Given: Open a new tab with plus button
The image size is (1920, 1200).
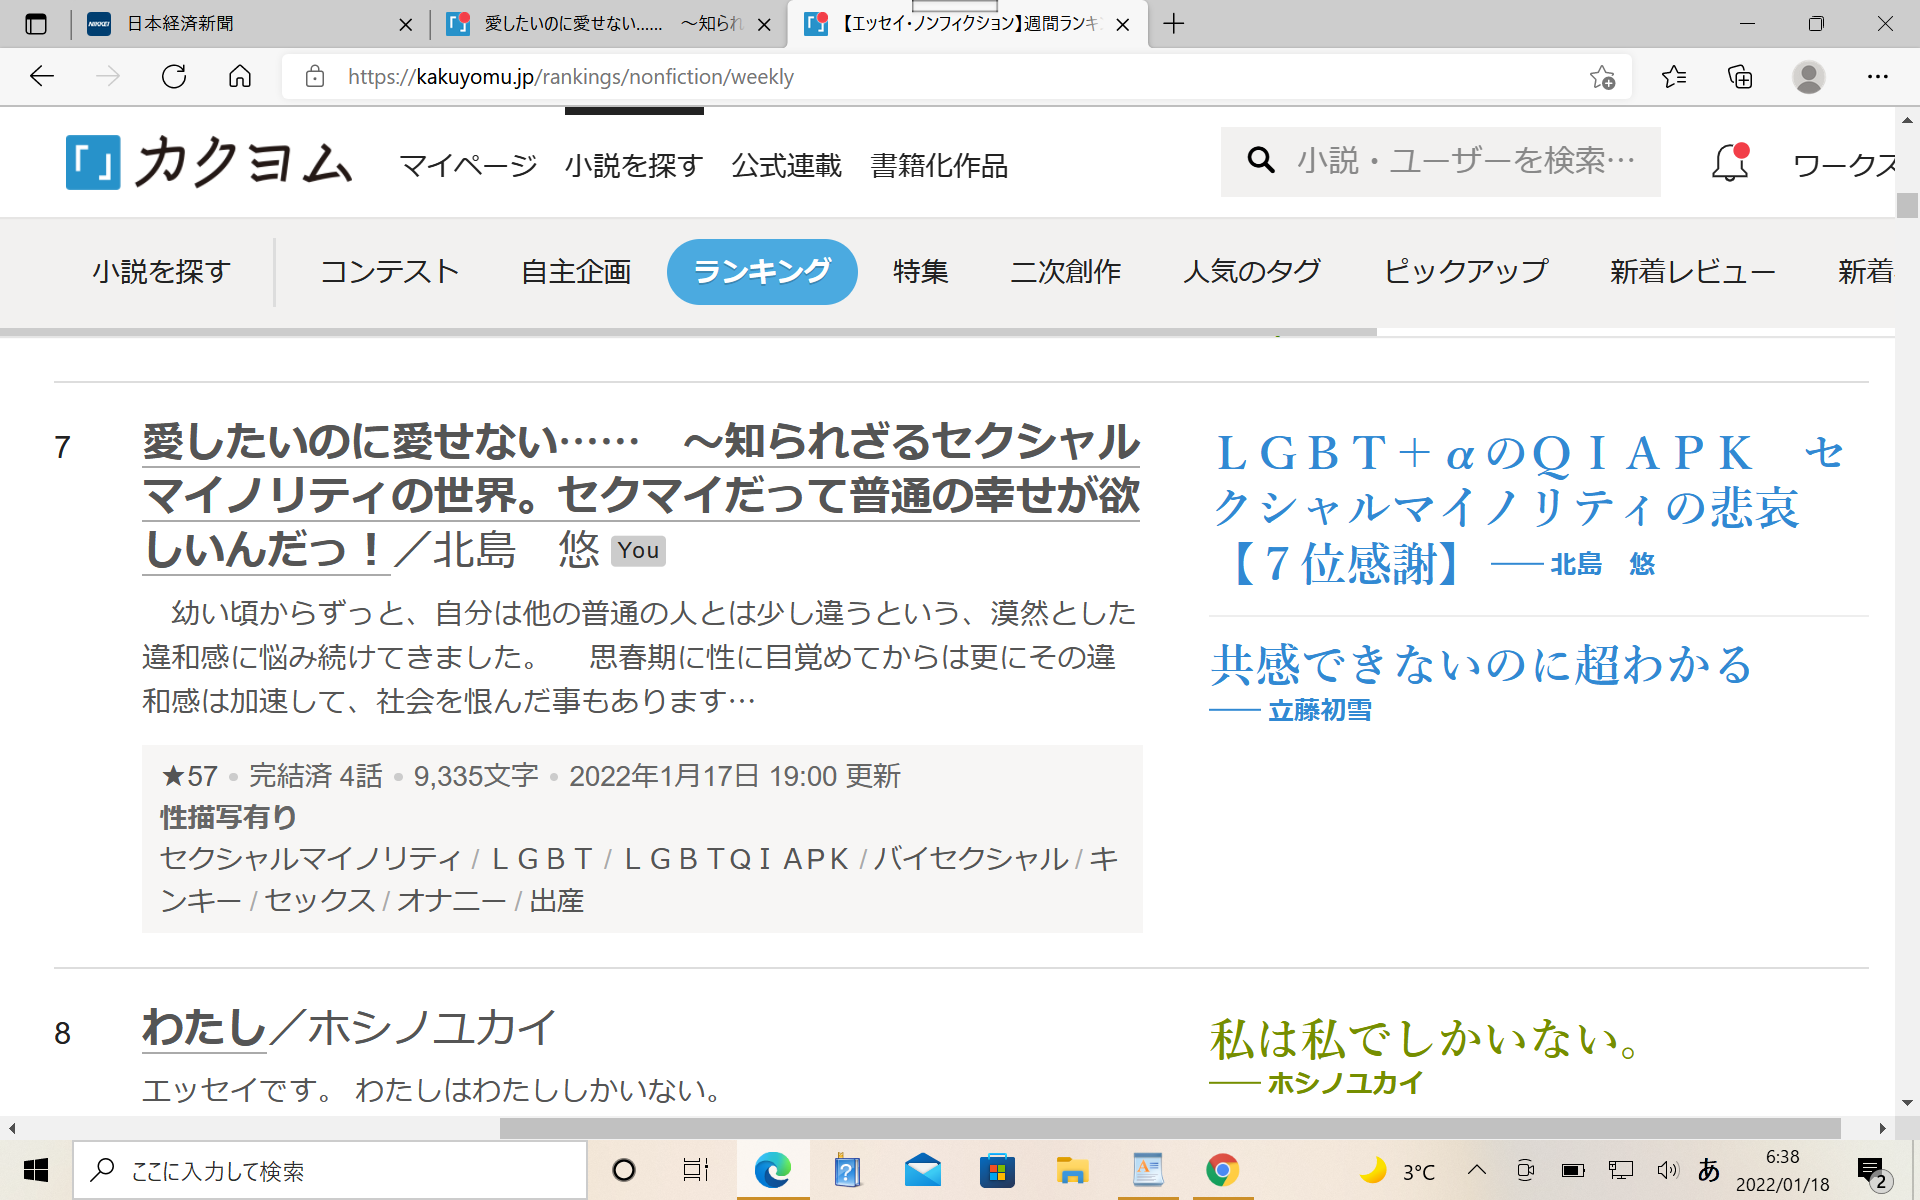Looking at the screenshot, I should 1174,24.
